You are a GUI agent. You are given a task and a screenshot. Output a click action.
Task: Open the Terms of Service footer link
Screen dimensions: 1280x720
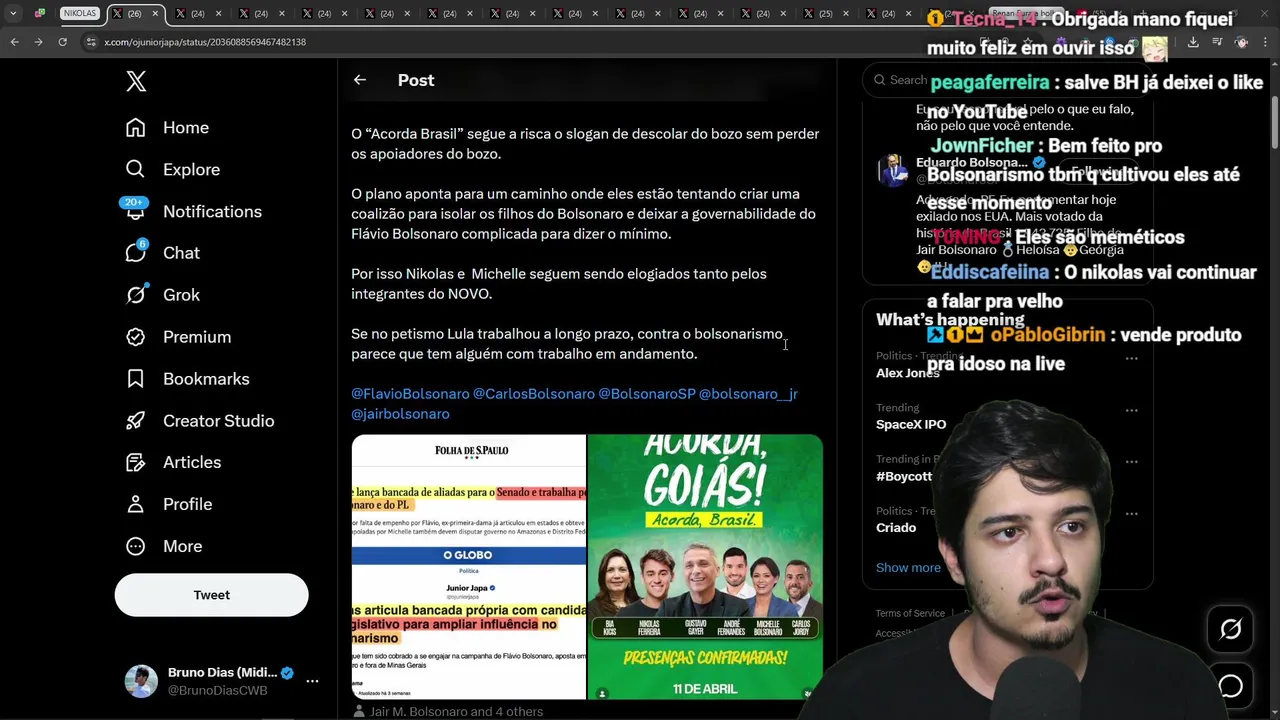point(910,613)
